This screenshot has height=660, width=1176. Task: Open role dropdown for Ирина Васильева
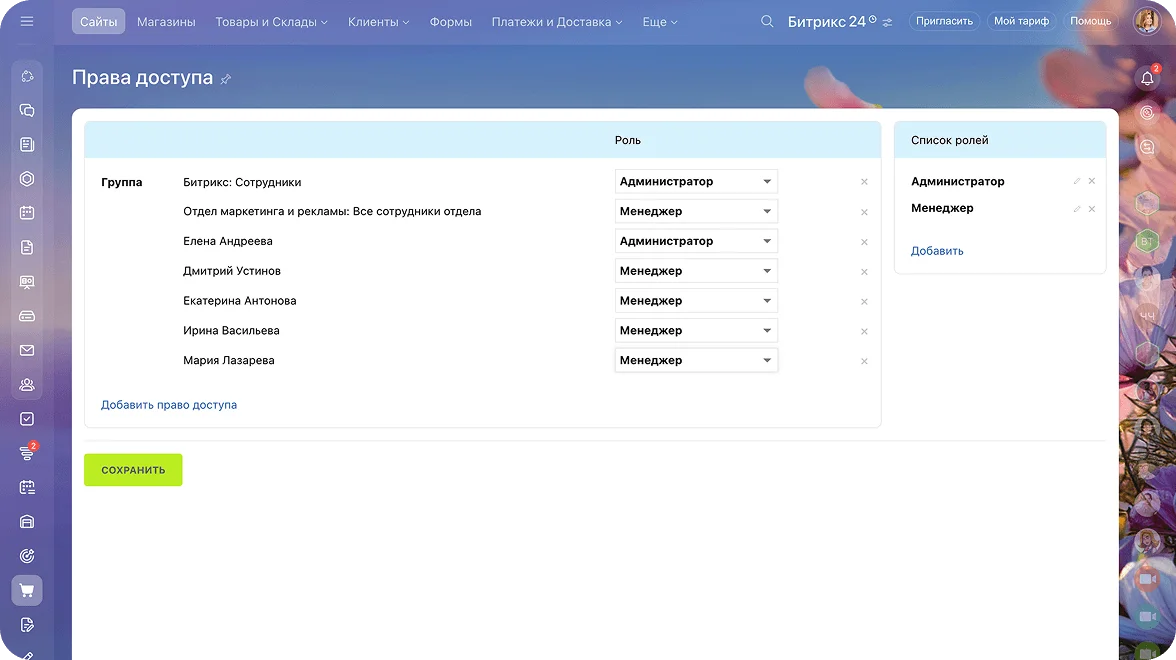pos(696,331)
